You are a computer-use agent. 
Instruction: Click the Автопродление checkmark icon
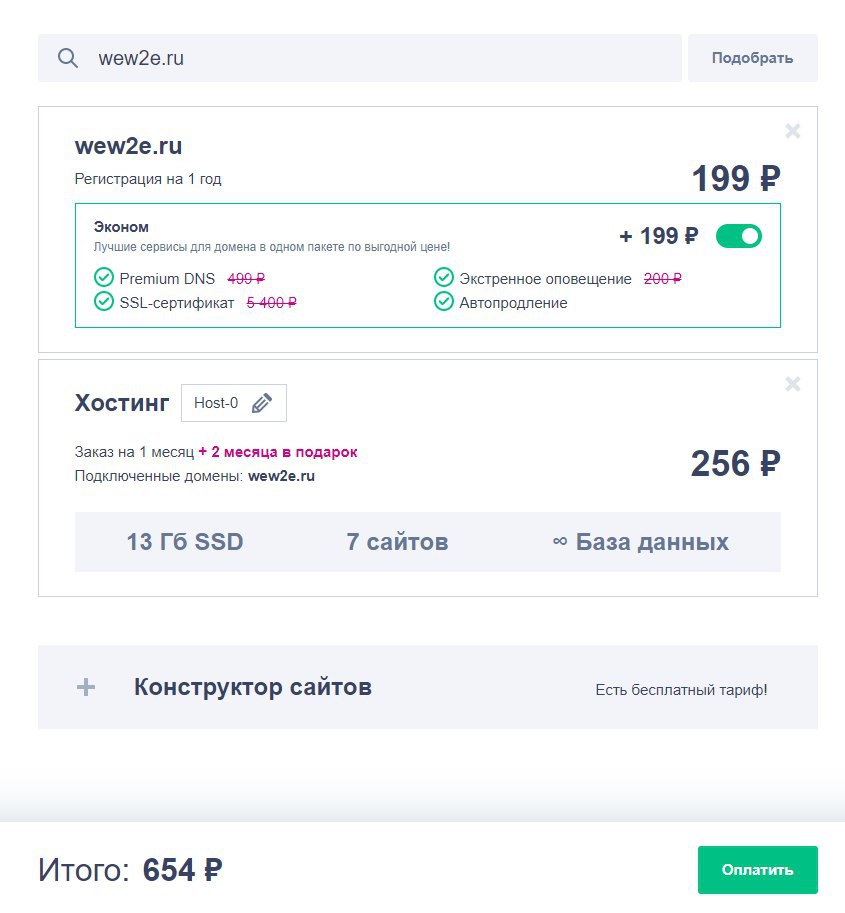pyautogui.click(x=444, y=301)
